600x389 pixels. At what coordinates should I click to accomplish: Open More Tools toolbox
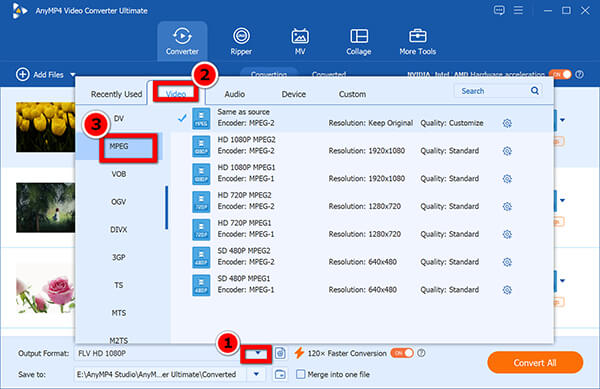point(417,41)
